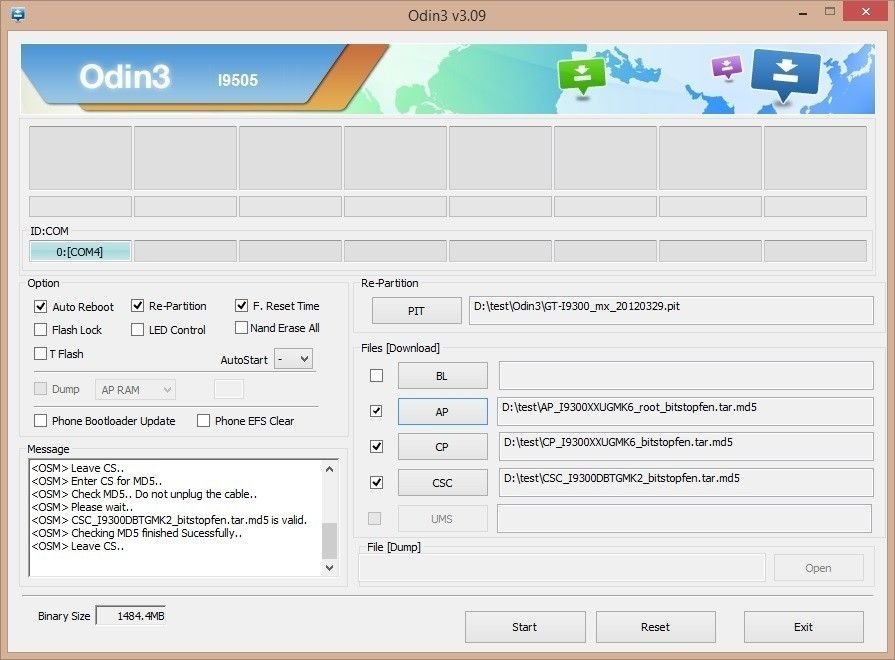Image resolution: width=895 pixels, height=660 pixels.
Task: Click the Start button
Action: pos(525,627)
